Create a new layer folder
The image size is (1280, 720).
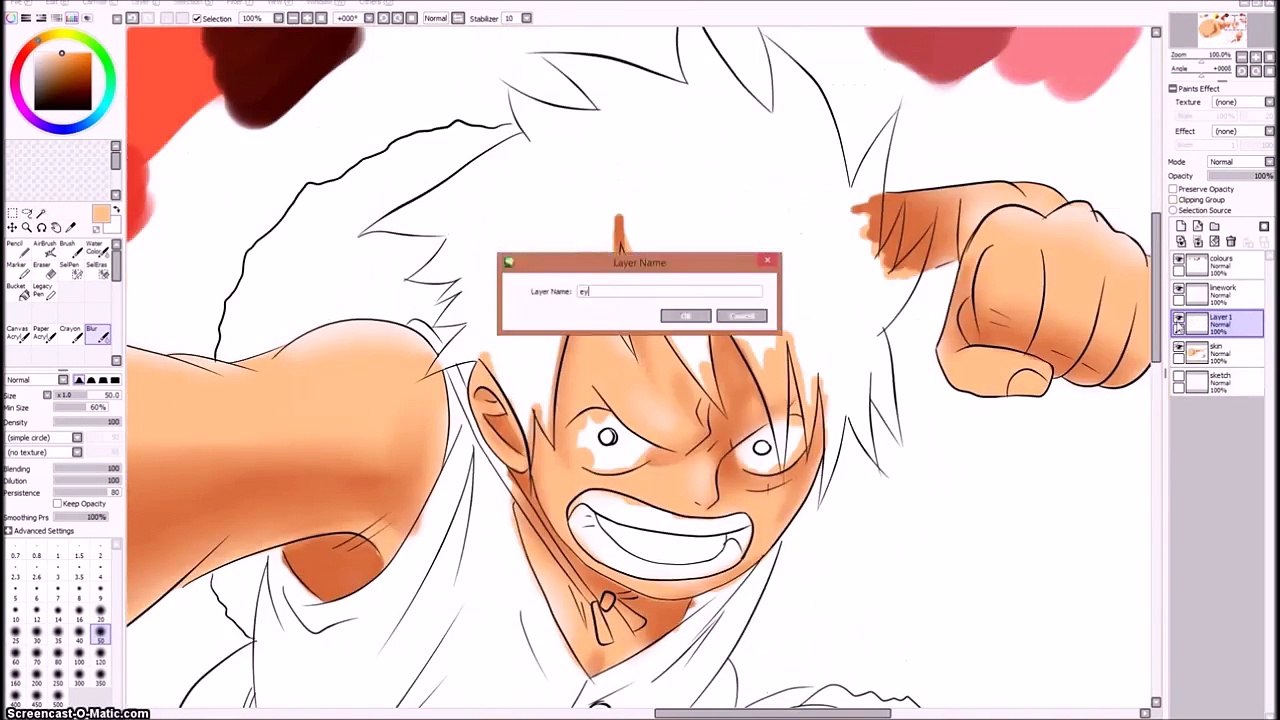[1214, 227]
